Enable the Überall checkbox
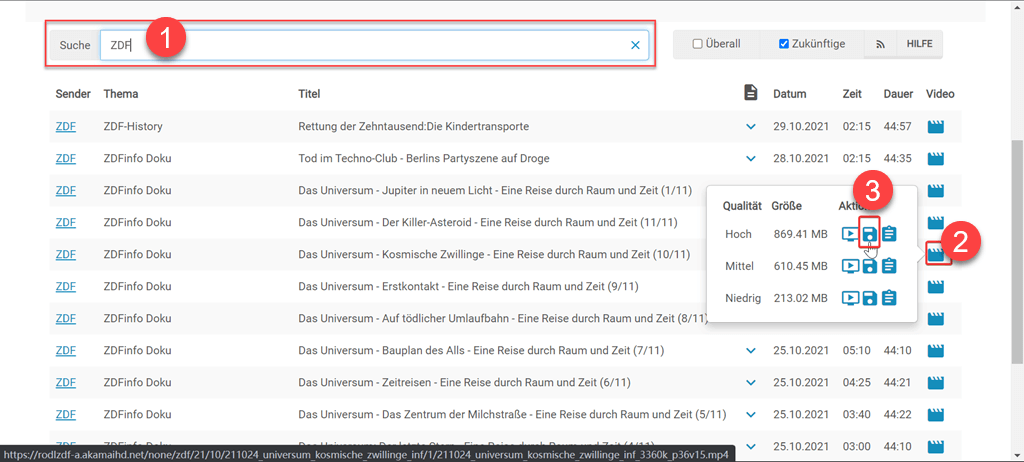1024x462 pixels. click(x=697, y=44)
